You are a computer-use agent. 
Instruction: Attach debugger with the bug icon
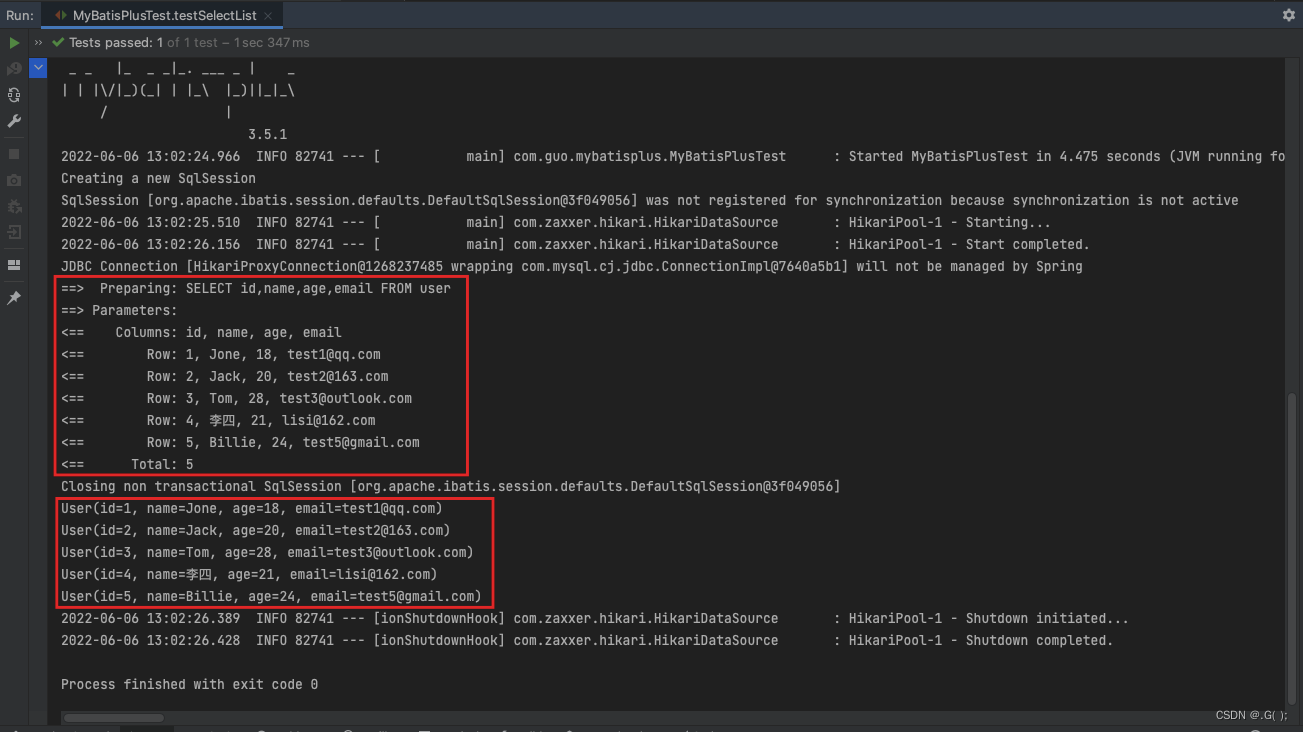coord(14,206)
